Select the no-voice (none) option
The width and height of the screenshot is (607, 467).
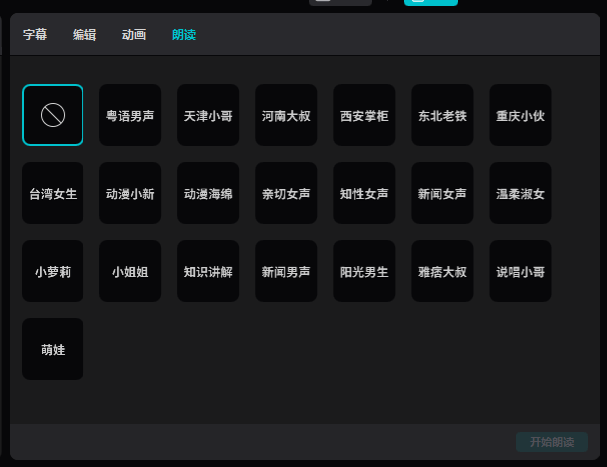click(x=53, y=115)
